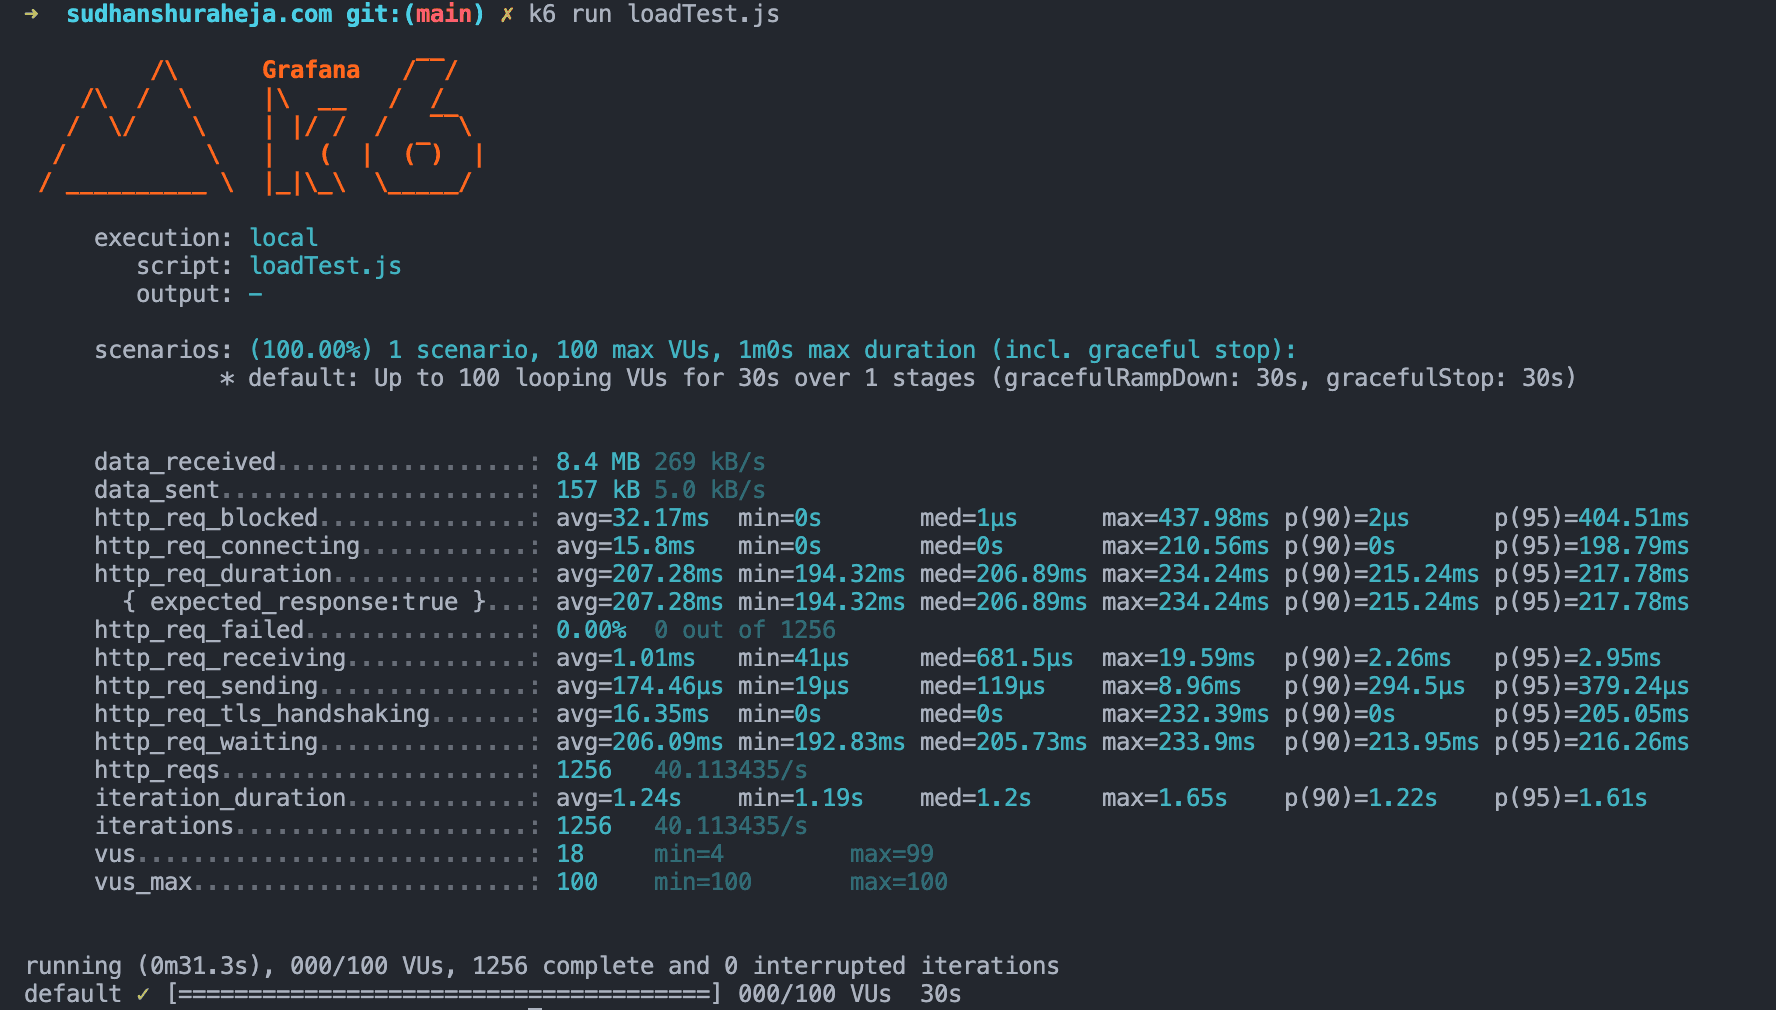
Task: Click http_req_waiting 'p(95)=216.26ms'
Action: click(x=1591, y=742)
